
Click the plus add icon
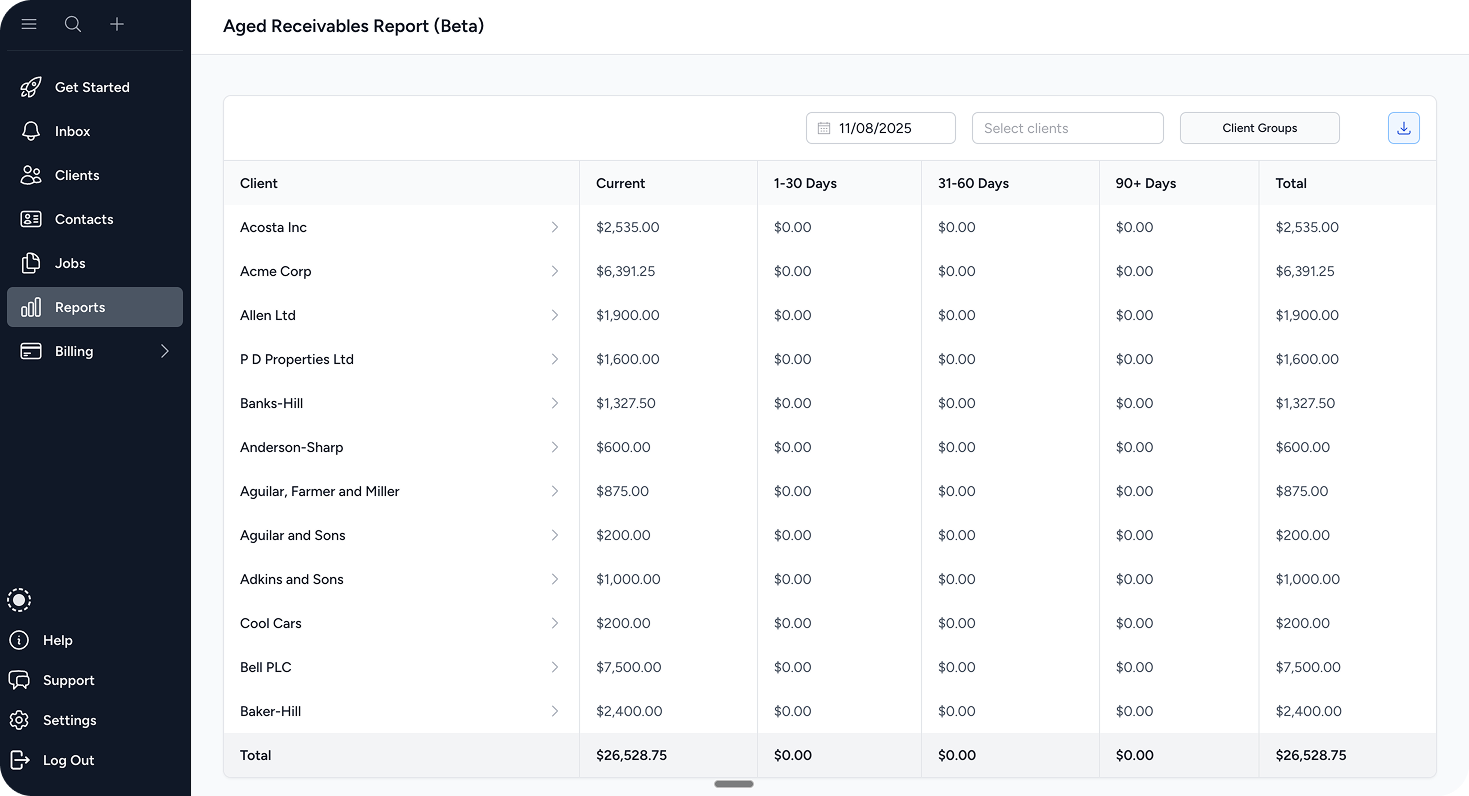pyautogui.click(x=117, y=24)
